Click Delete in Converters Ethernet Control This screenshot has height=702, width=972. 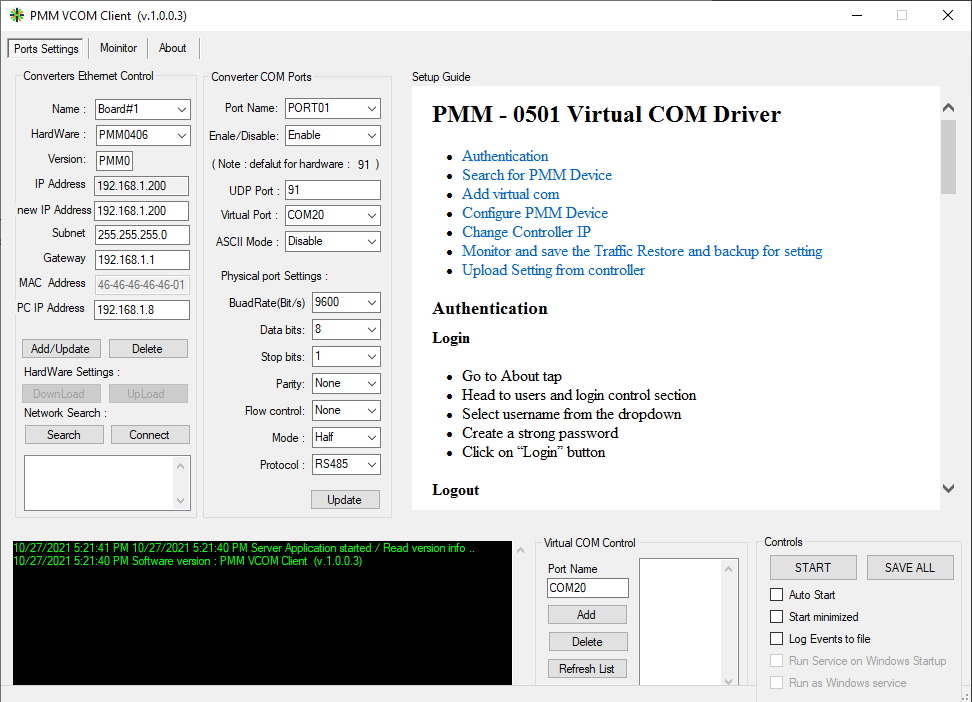(148, 349)
